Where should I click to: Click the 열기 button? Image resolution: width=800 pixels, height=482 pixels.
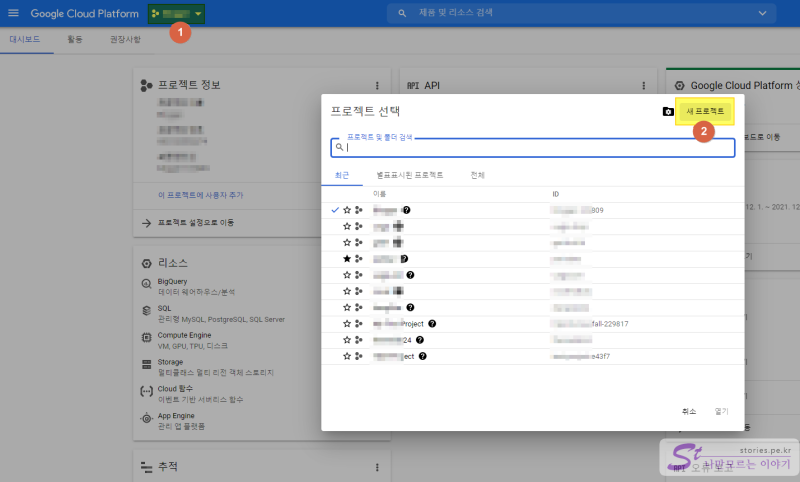tap(721, 412)
